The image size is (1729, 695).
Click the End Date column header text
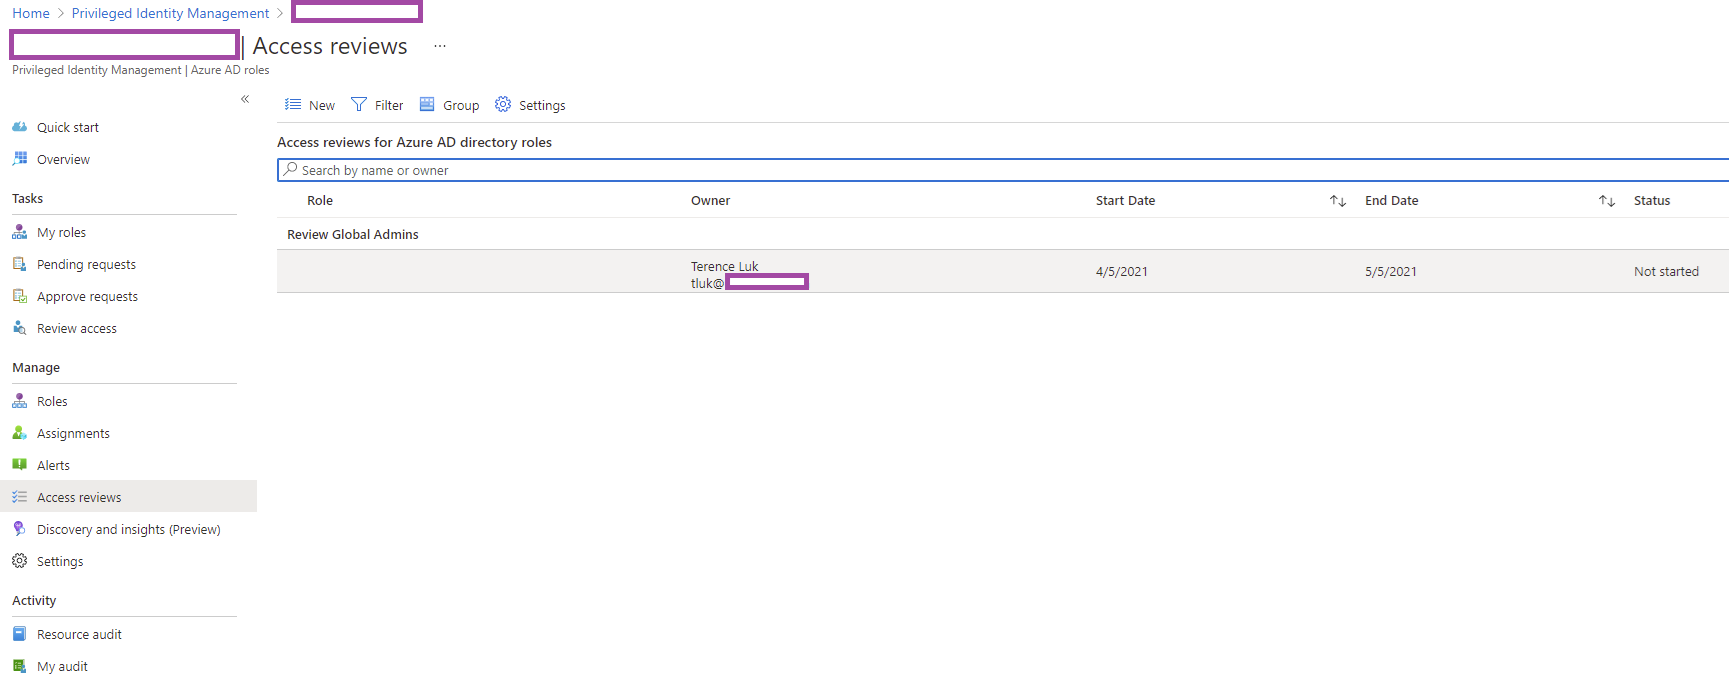(1391, 201)
